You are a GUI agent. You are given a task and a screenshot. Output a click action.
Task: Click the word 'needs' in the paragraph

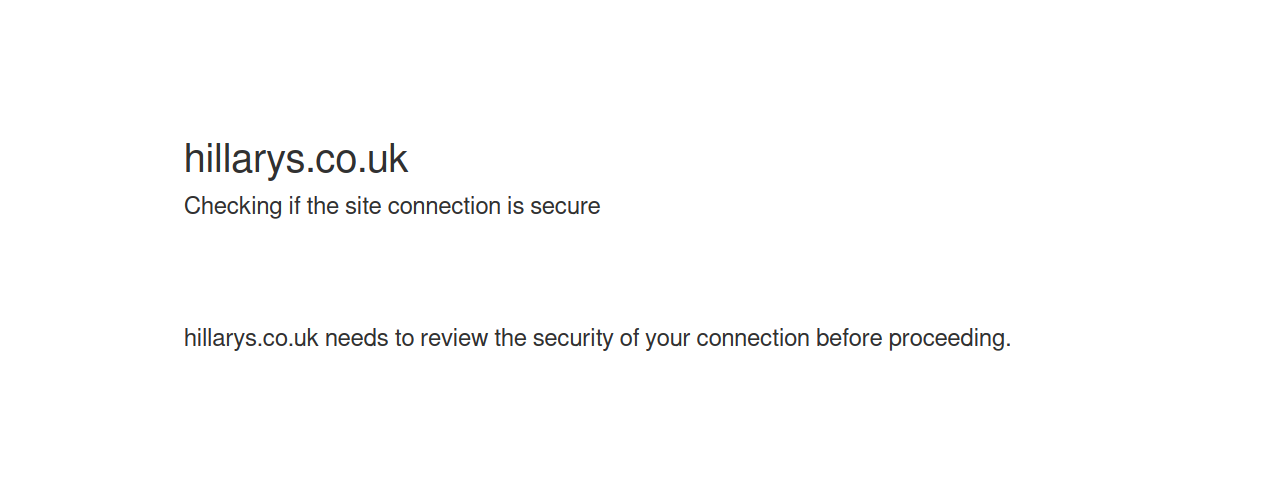[x=356, y=338]
